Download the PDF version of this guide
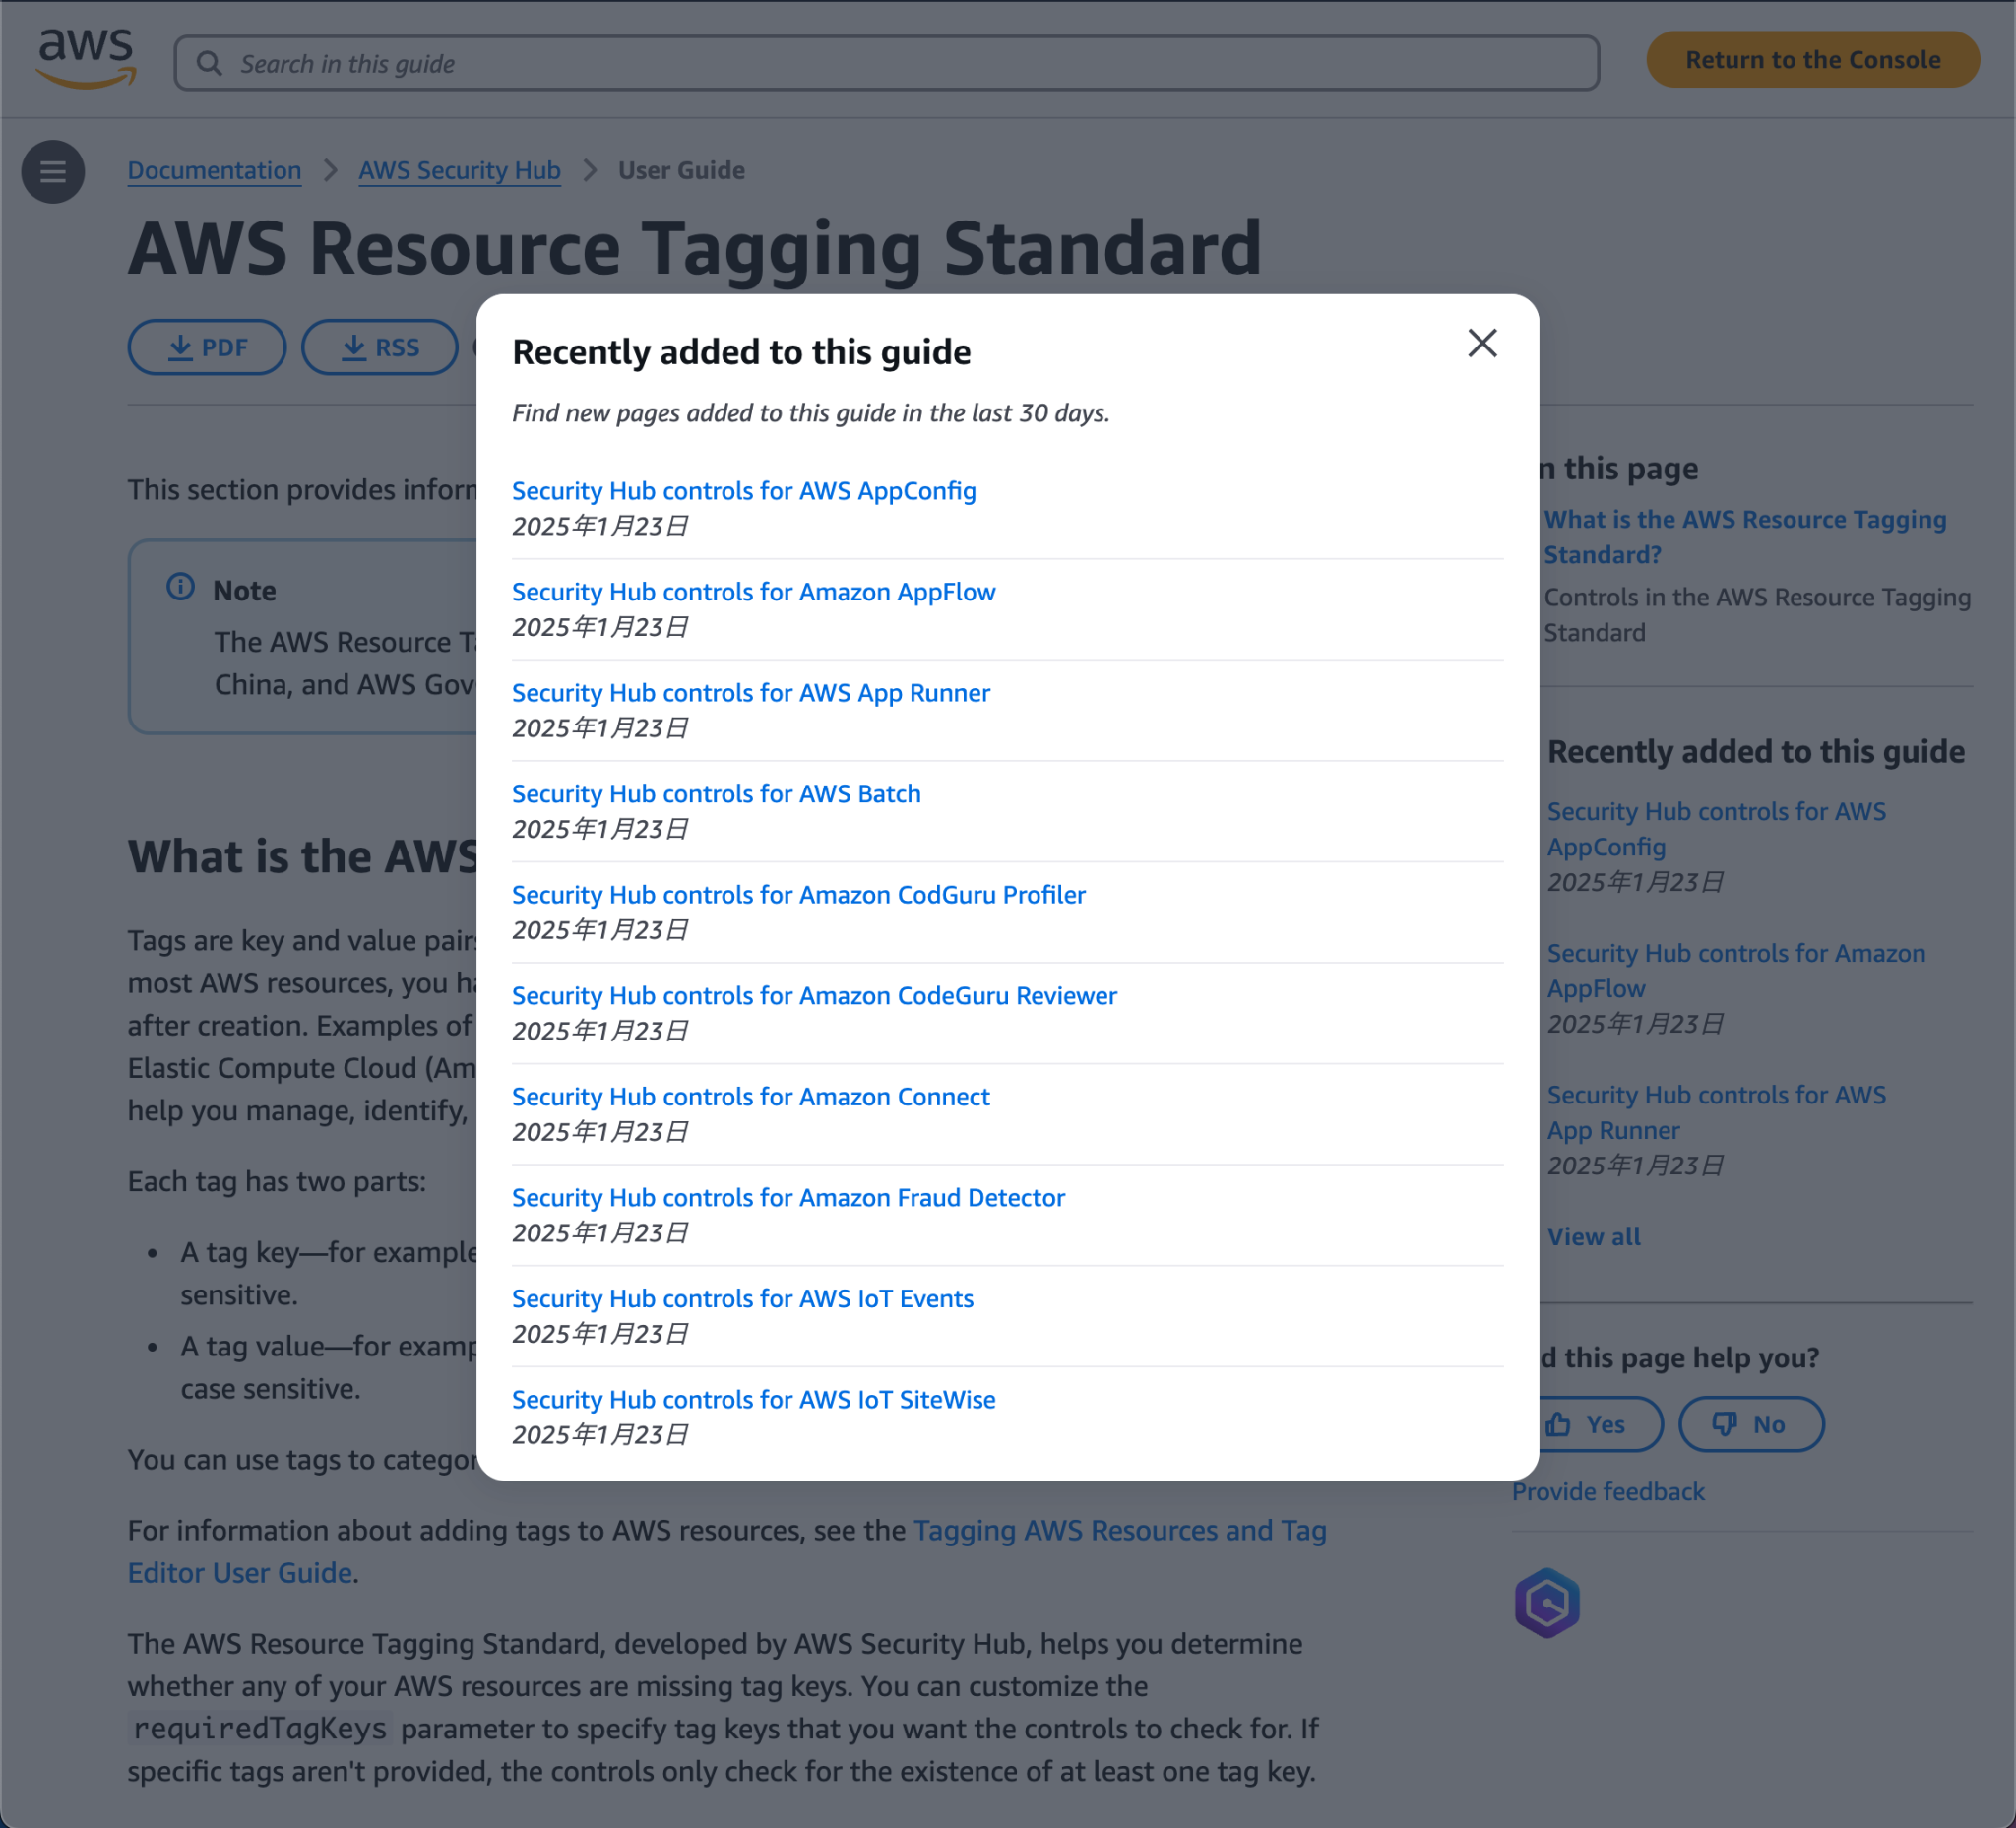Image resolution: width=2016 pixels, height=1828 pixels. [x=206, y=347]
